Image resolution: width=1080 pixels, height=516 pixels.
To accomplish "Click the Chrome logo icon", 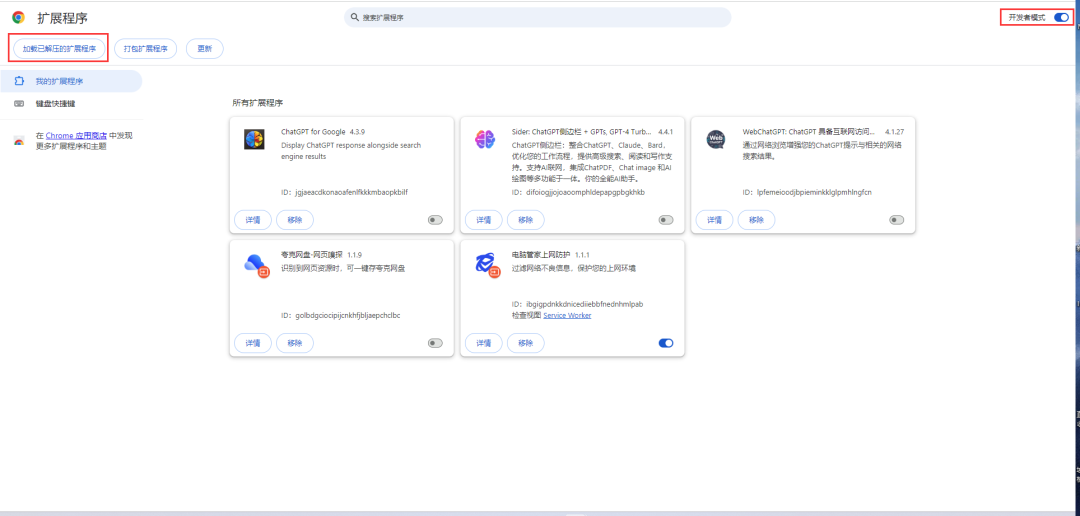I will point(19,18).
